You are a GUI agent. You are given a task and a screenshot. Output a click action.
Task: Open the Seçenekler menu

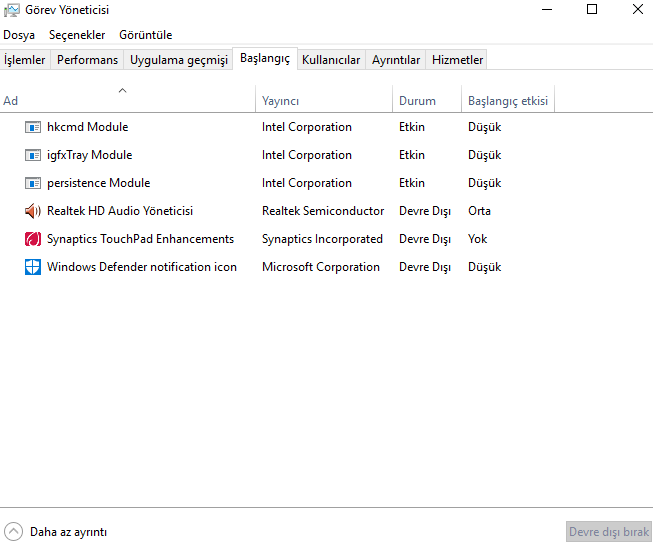point(77,35)
